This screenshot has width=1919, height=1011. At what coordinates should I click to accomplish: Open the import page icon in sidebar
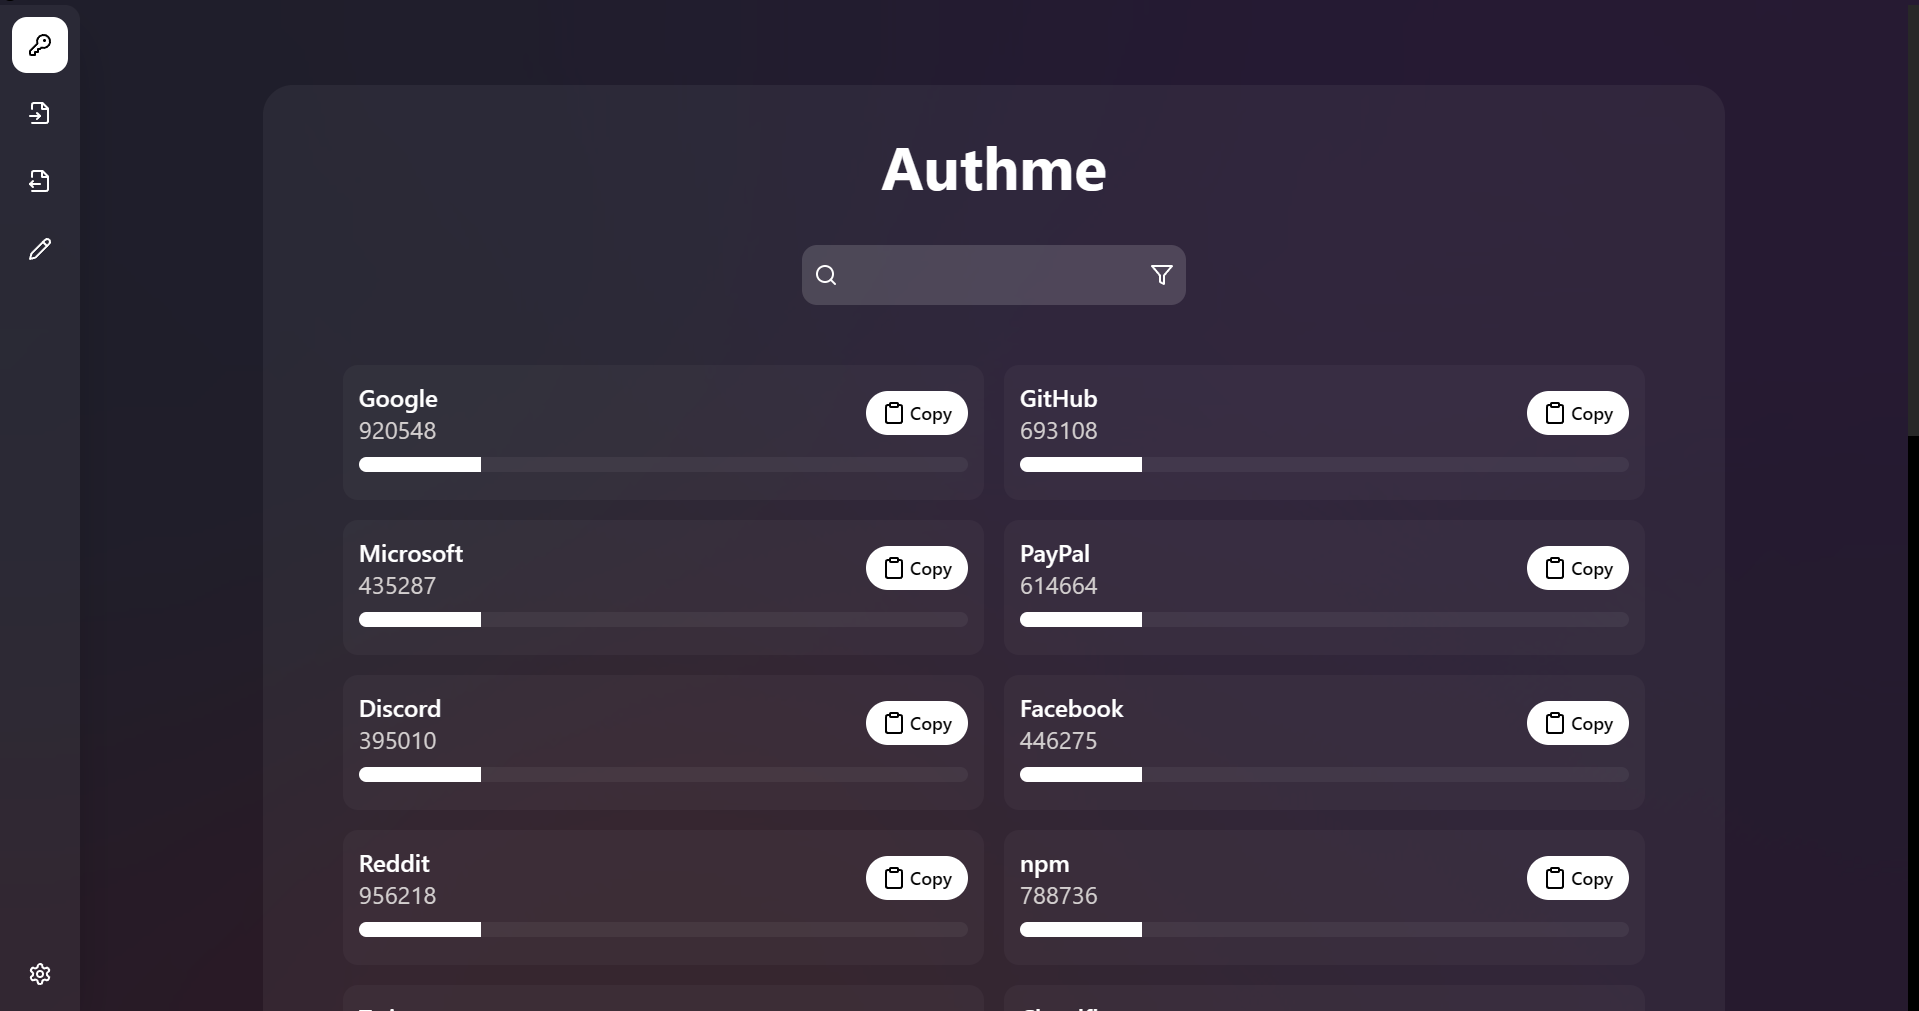coord(40,113)
